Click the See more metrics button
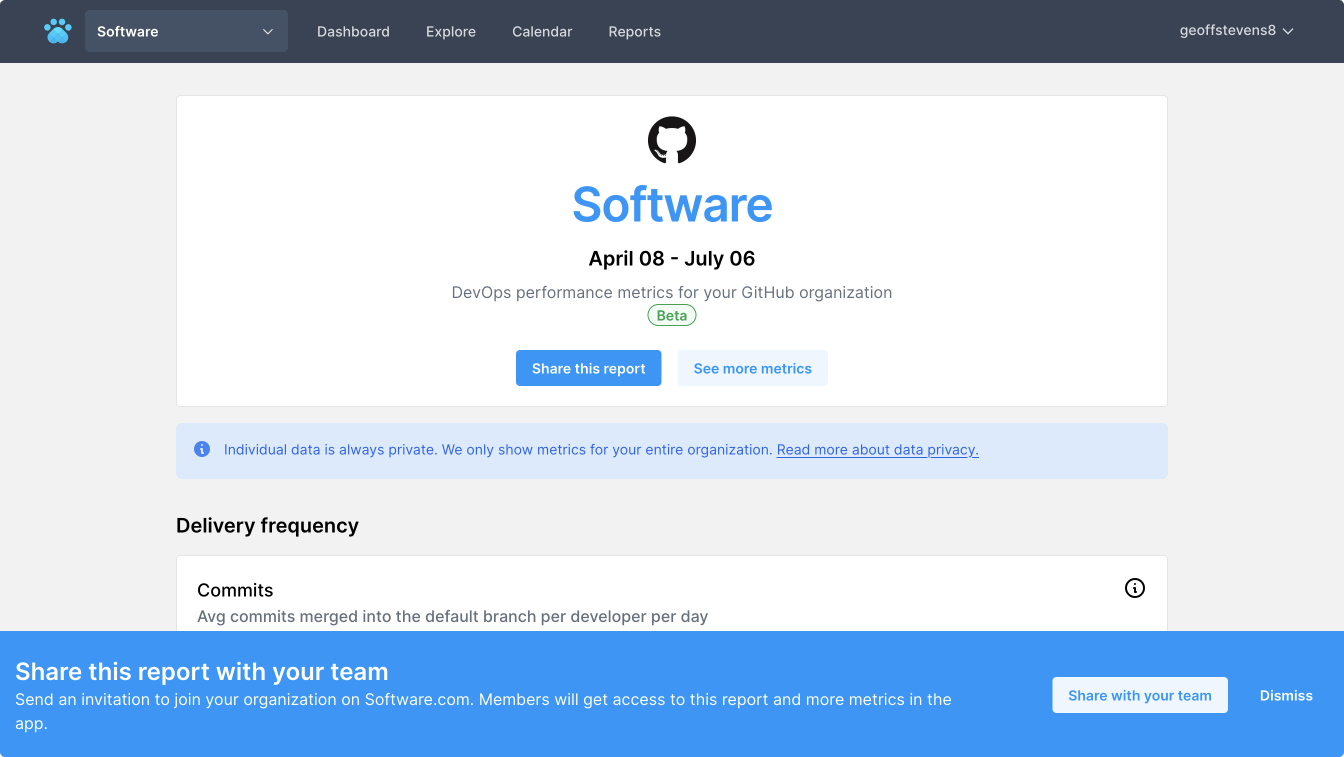1344x757 pixels. click(x=752, y=368)
